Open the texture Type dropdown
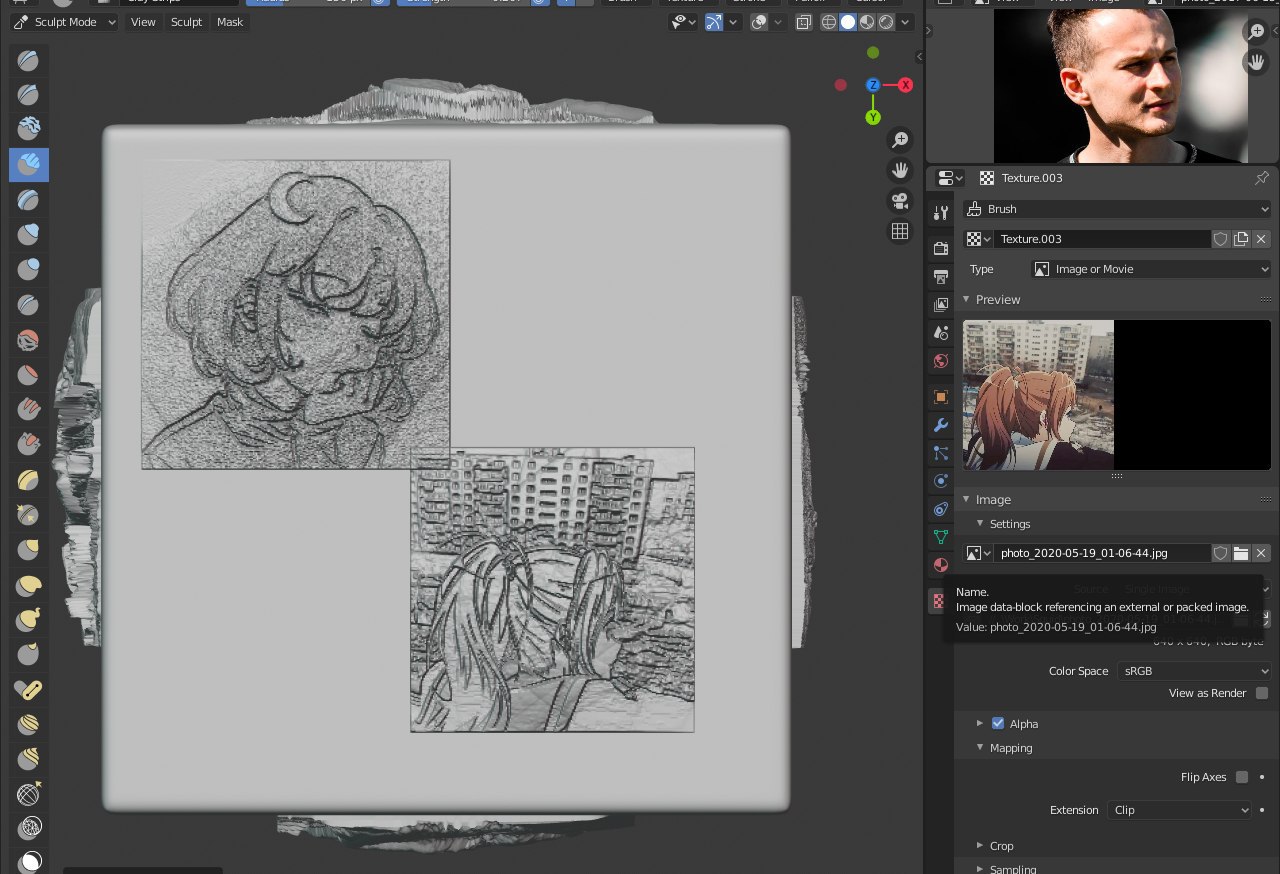The image size is (1280, 874). pyautogui.click(x=1151, y=269)
